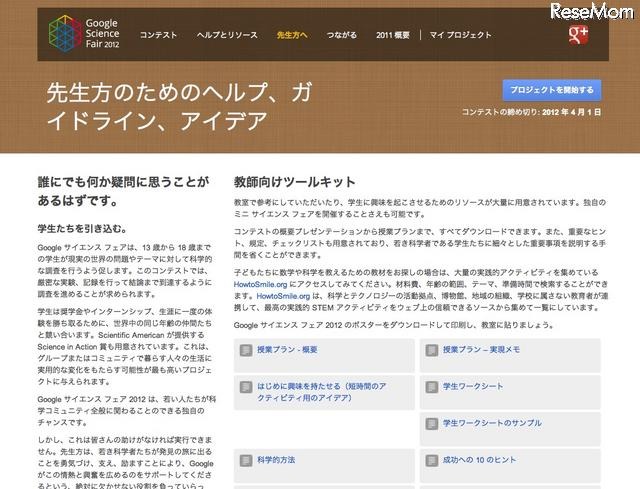Click the page title 先生方のためのヘルプ、ガイドライン、アイデア

180,106
